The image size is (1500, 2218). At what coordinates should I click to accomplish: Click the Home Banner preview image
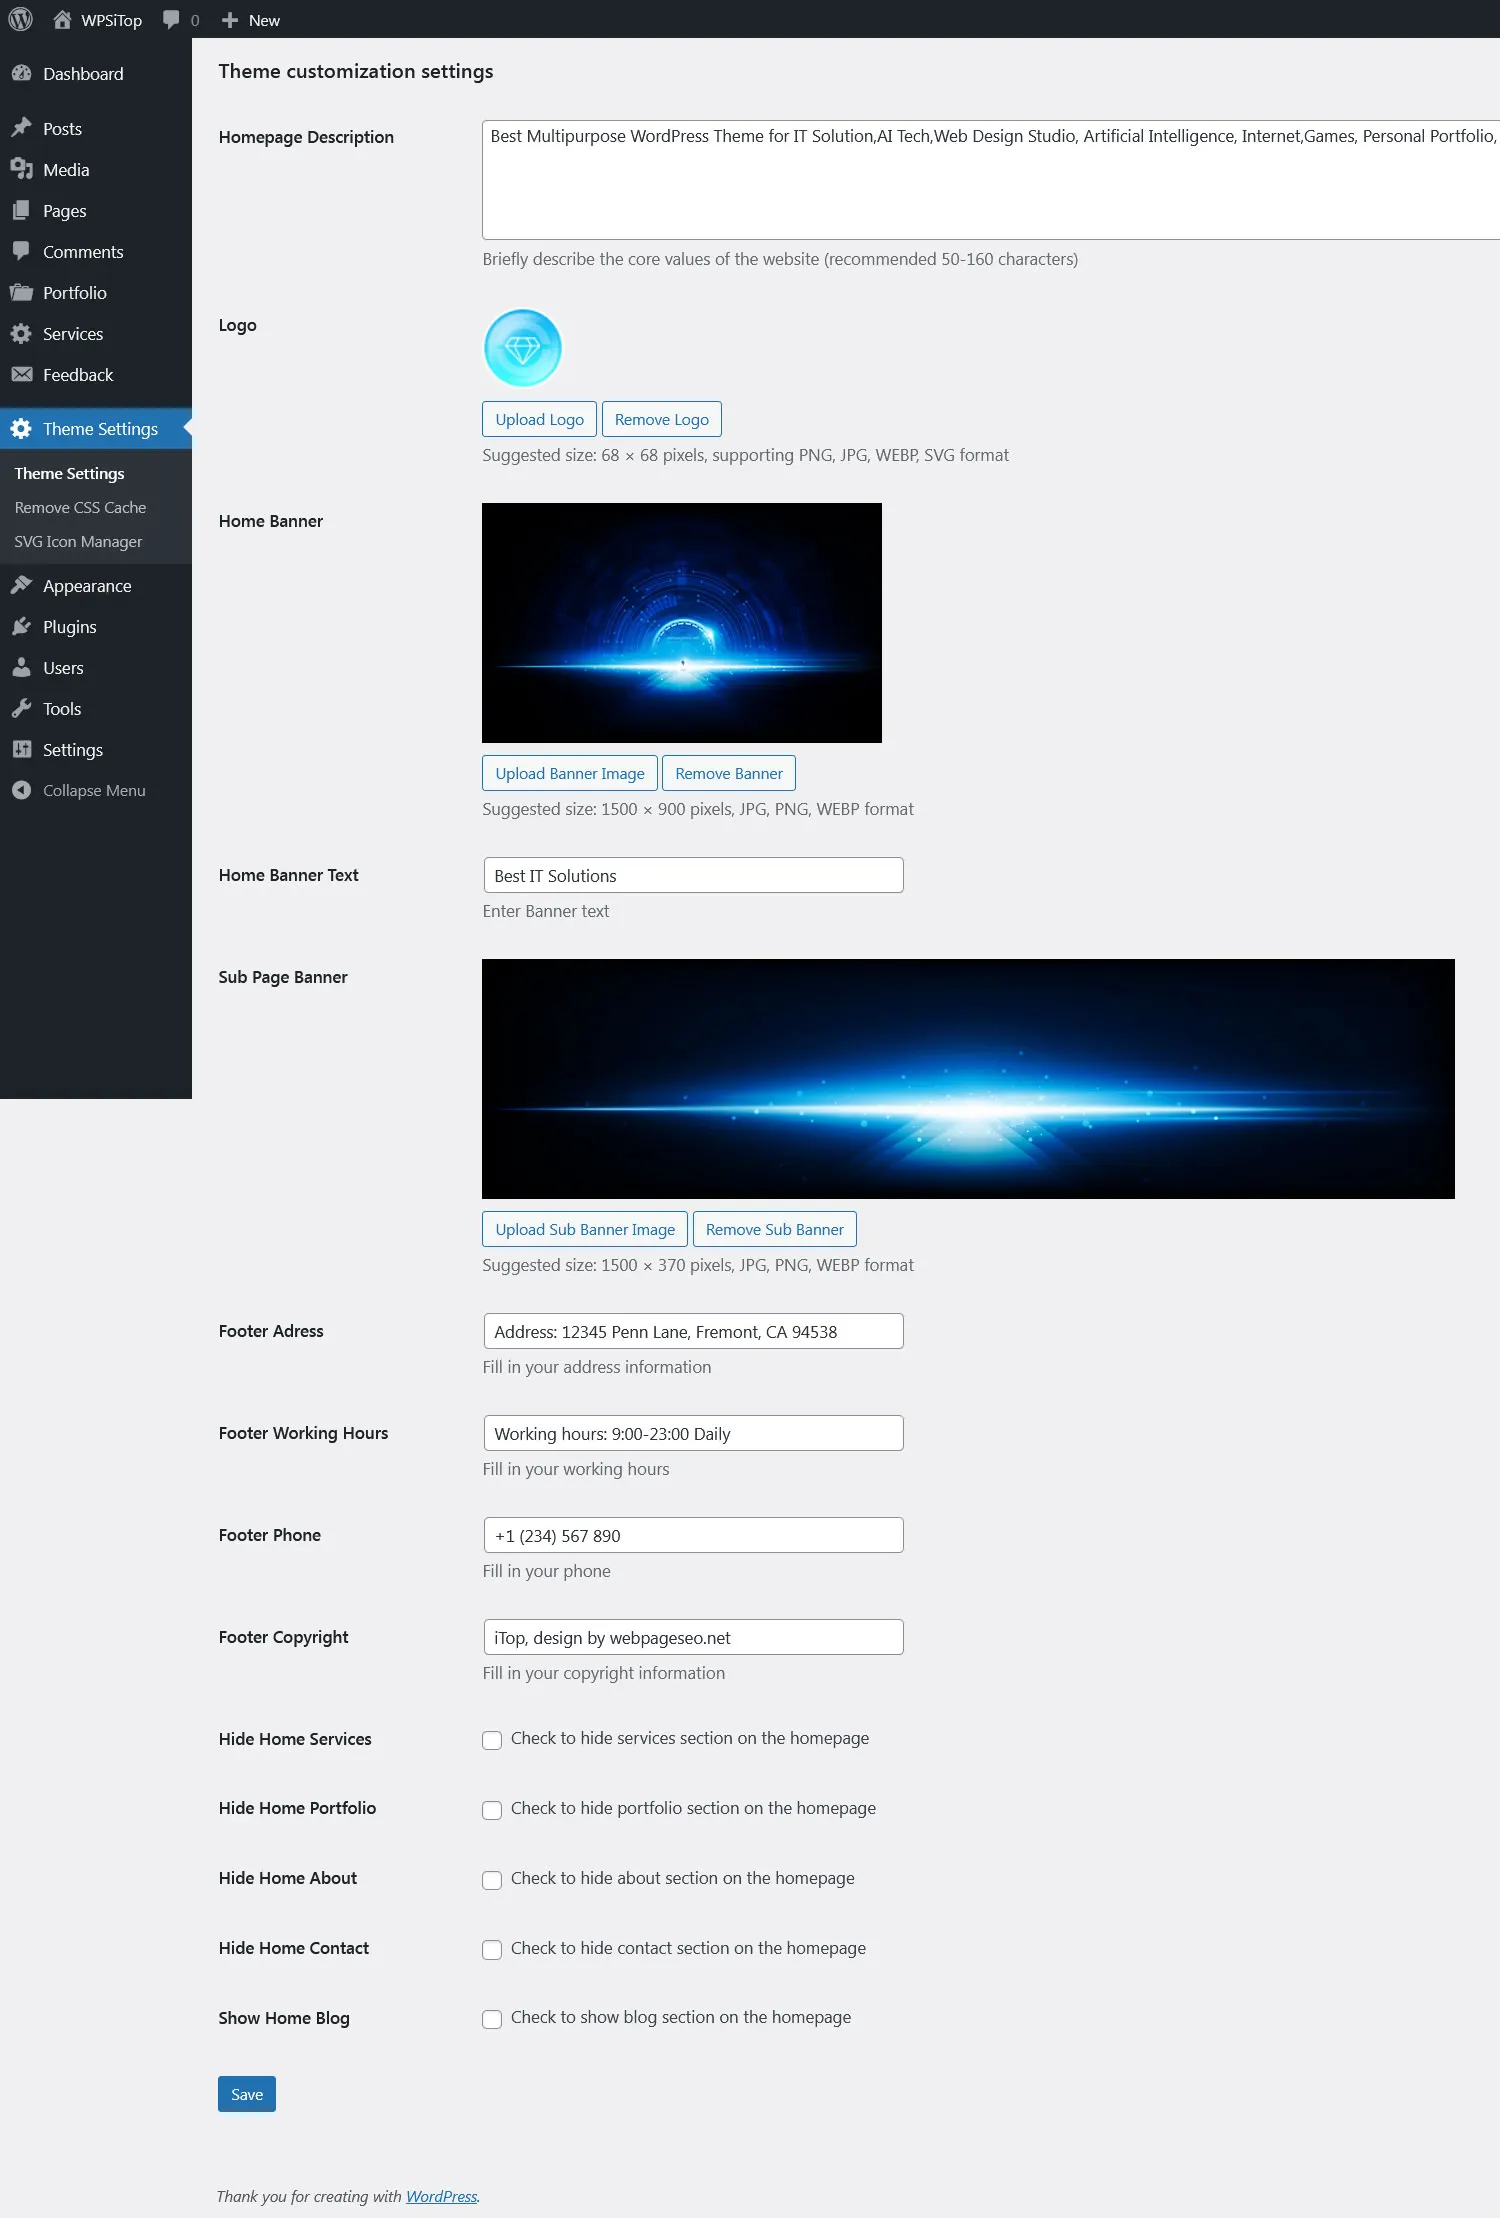pyautogui.click(x=682, y=623)
